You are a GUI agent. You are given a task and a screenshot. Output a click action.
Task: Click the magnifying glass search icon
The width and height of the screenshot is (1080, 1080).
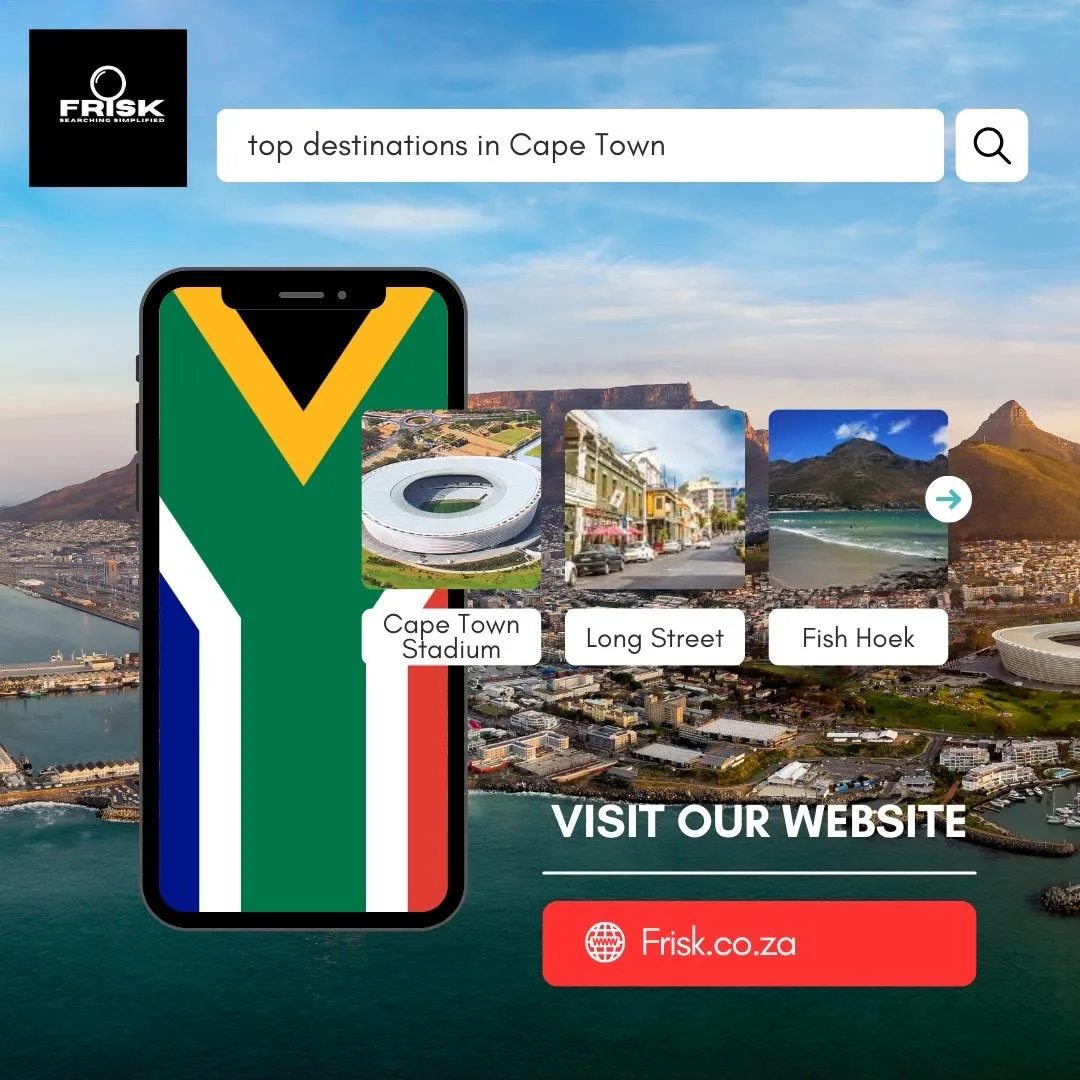coord(991,145)
